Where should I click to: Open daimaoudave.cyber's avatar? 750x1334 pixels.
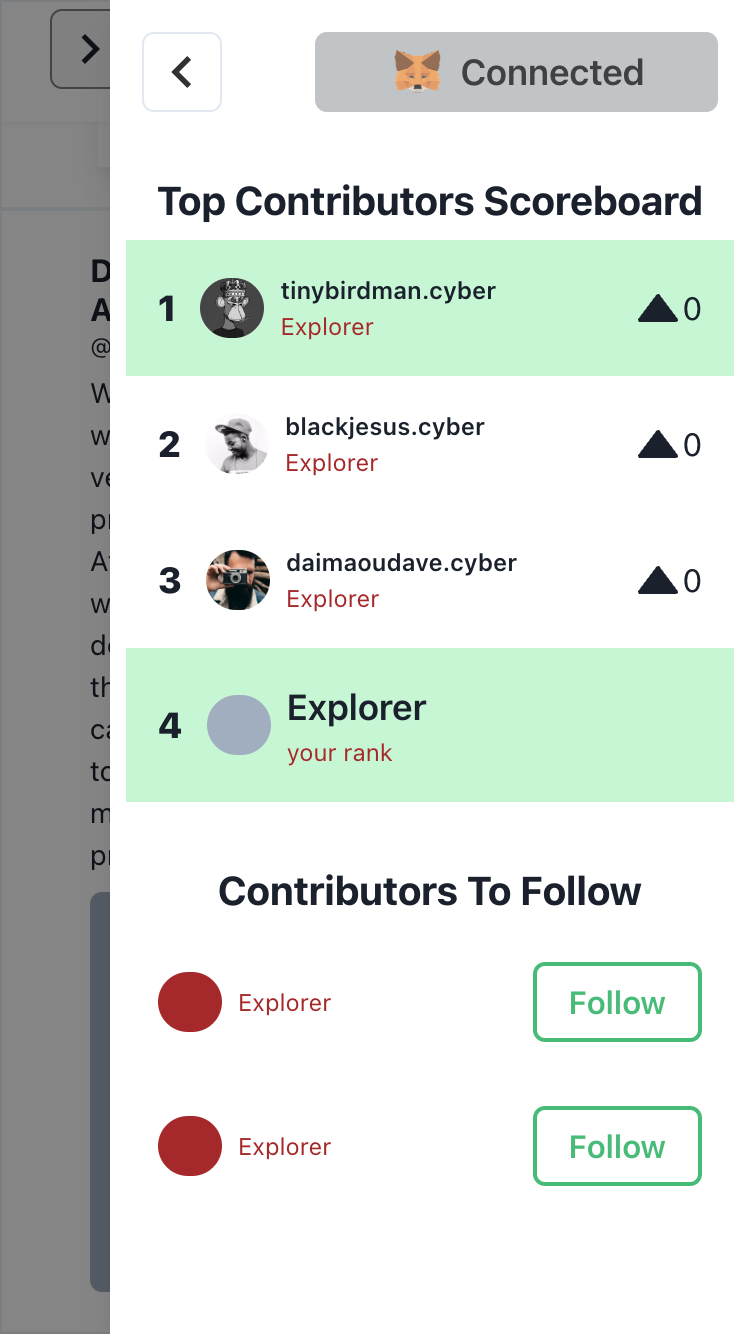tap(238, 580)
